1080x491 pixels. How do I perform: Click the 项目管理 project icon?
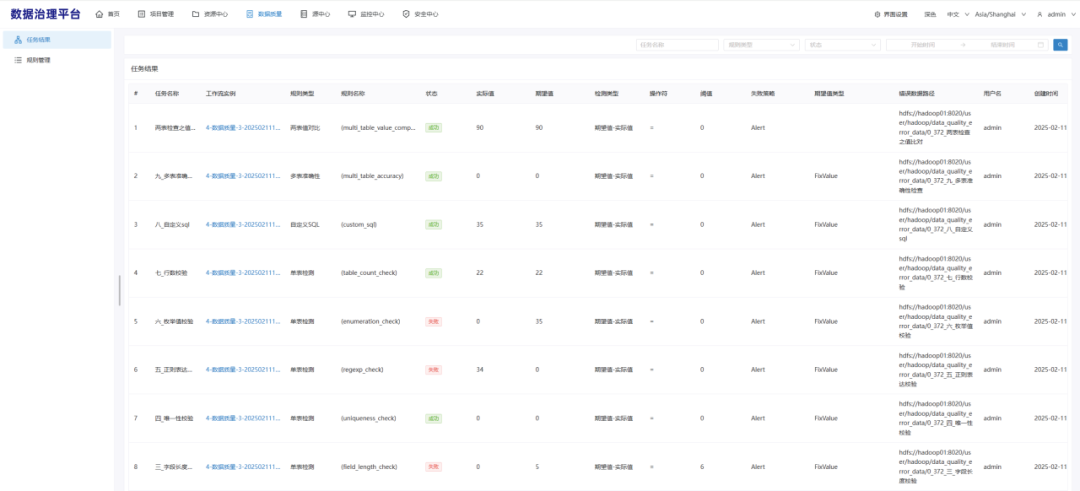tap(142, 14)
